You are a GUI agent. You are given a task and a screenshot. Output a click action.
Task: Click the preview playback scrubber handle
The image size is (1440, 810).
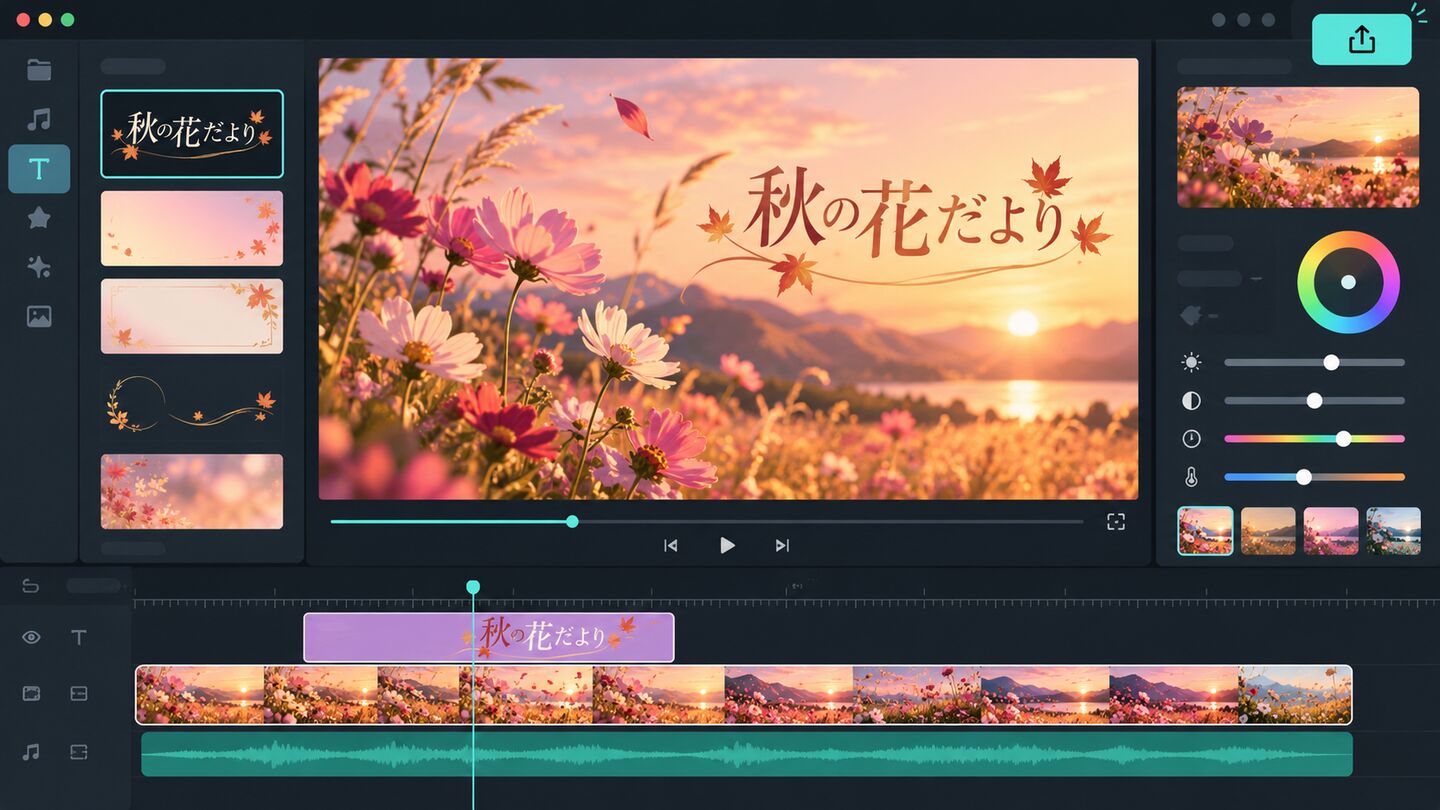coord(572,521)
